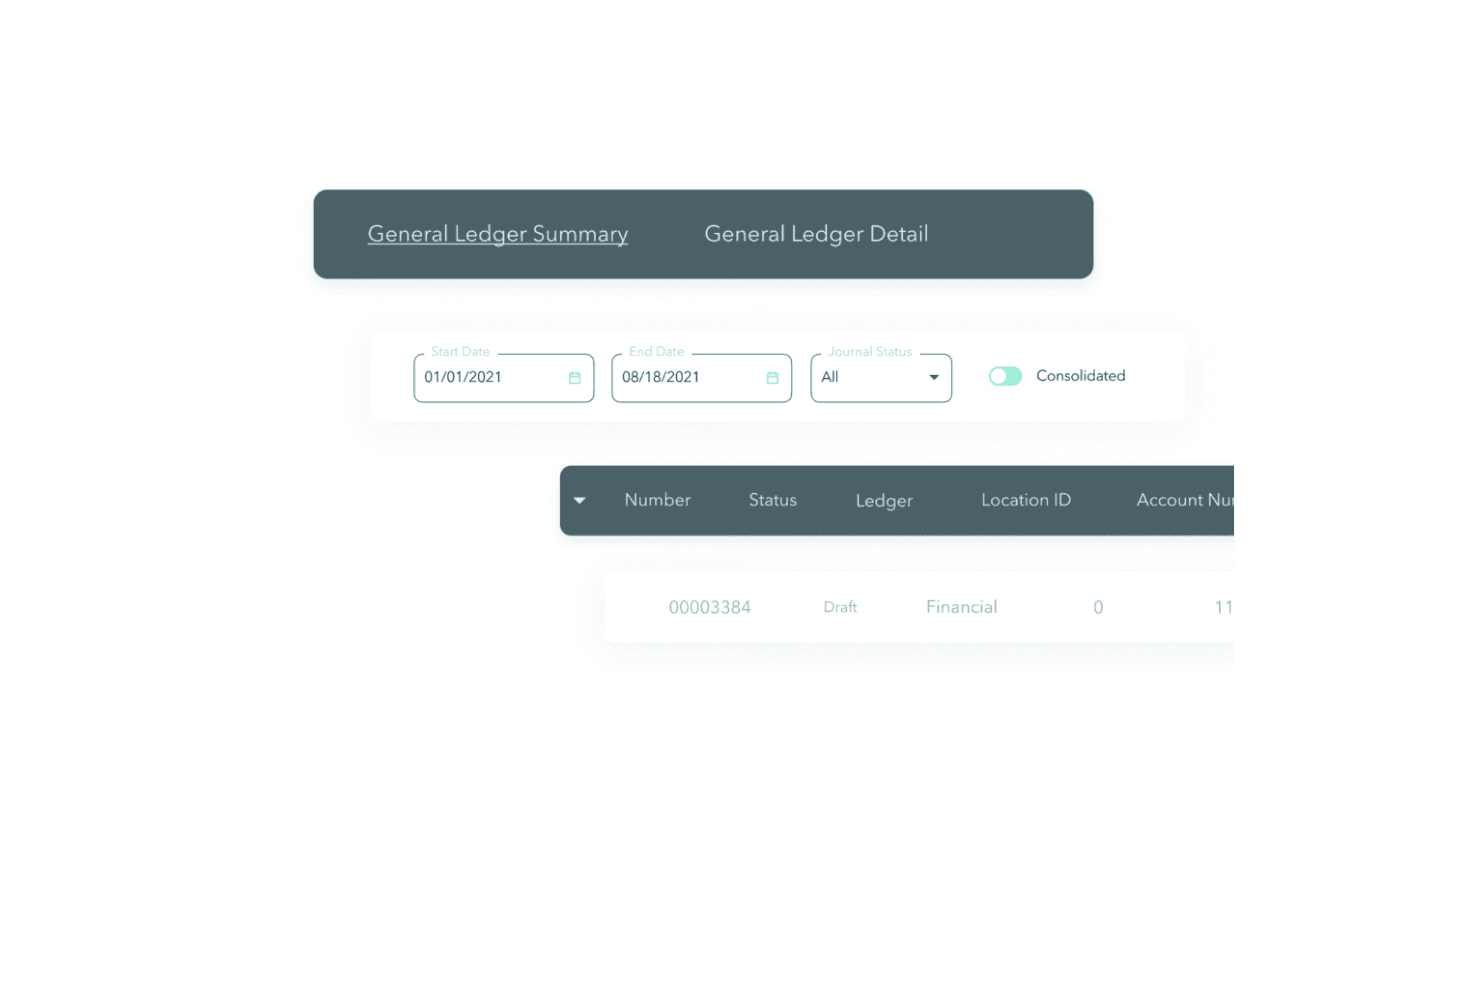This screenshot has width=1480, height=987.
Task: Click the Start Date field showing 01/01/2021
Action: [x=504, y=378]
